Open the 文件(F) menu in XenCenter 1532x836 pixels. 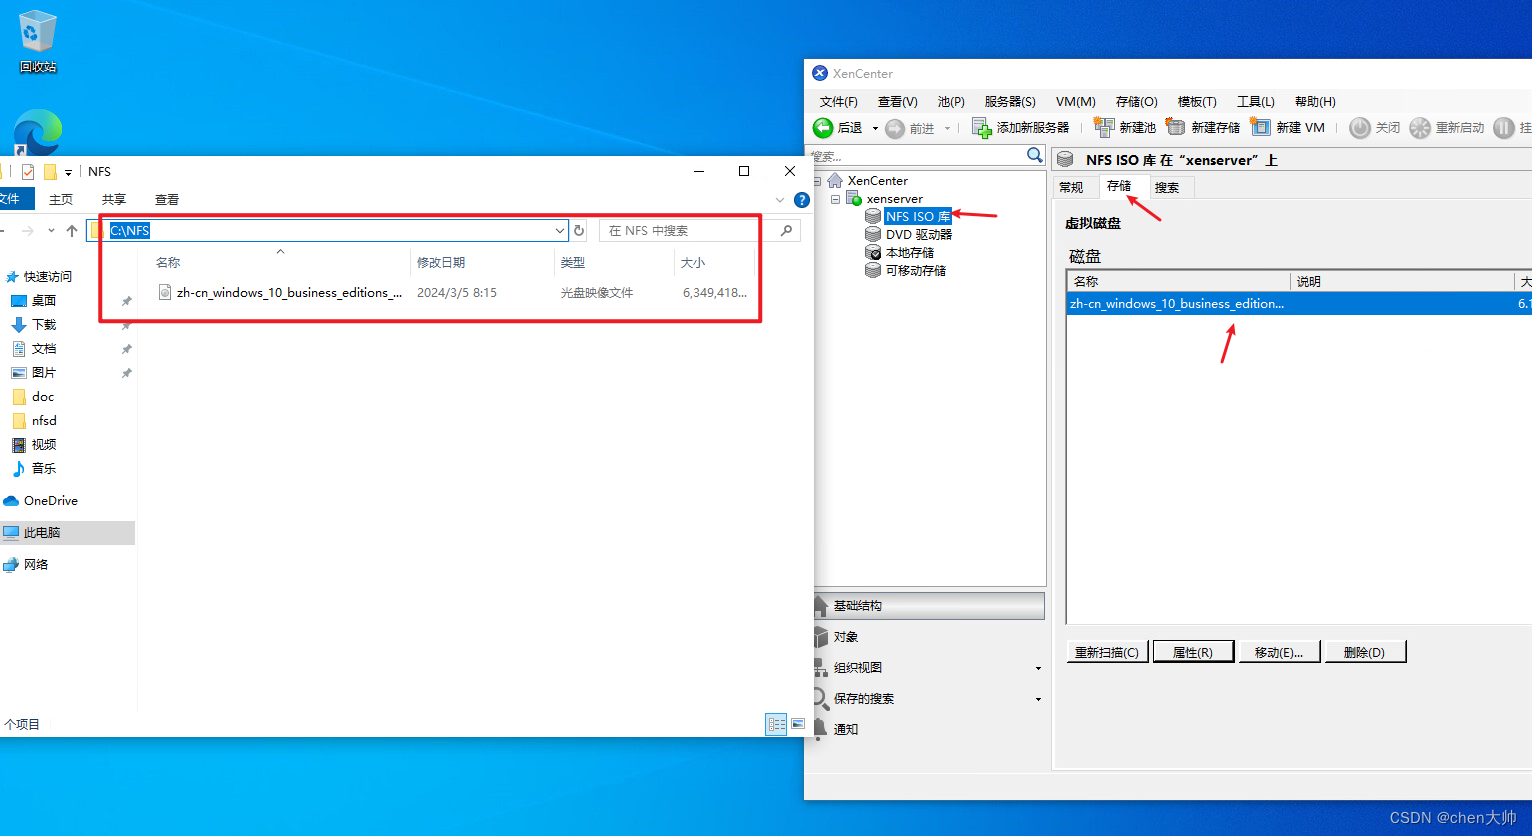839,102
